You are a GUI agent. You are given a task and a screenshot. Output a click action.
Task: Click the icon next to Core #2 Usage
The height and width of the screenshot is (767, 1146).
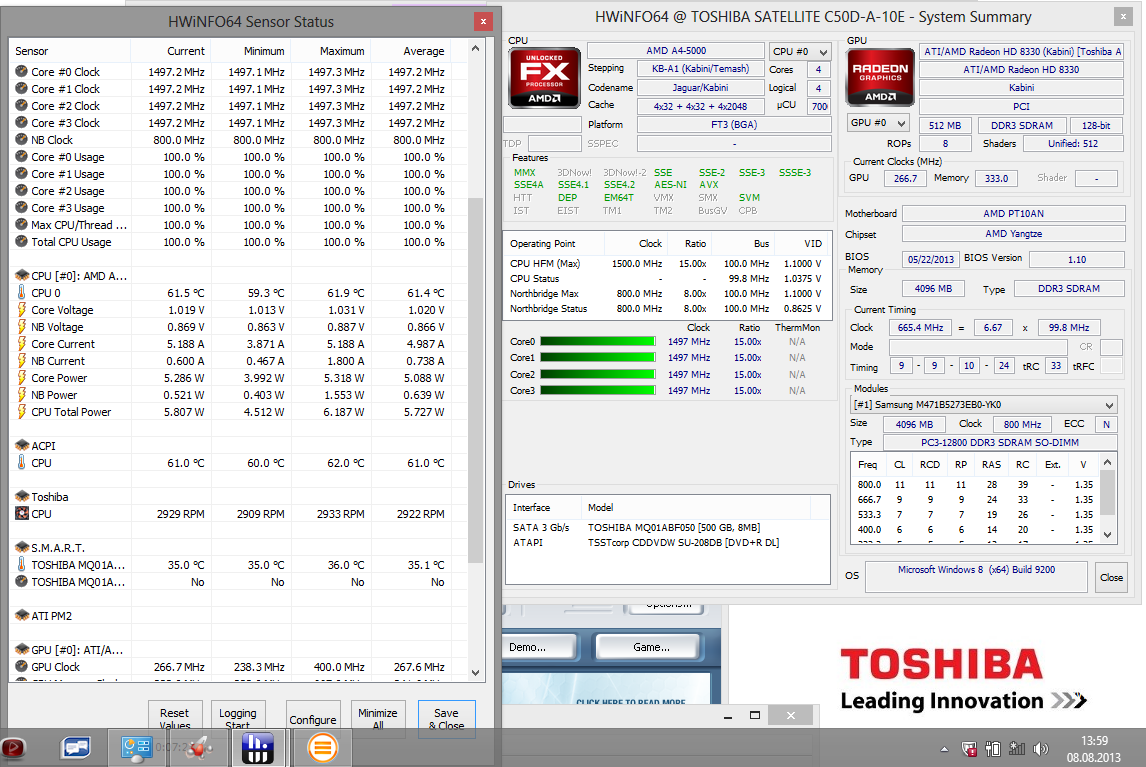21,191
